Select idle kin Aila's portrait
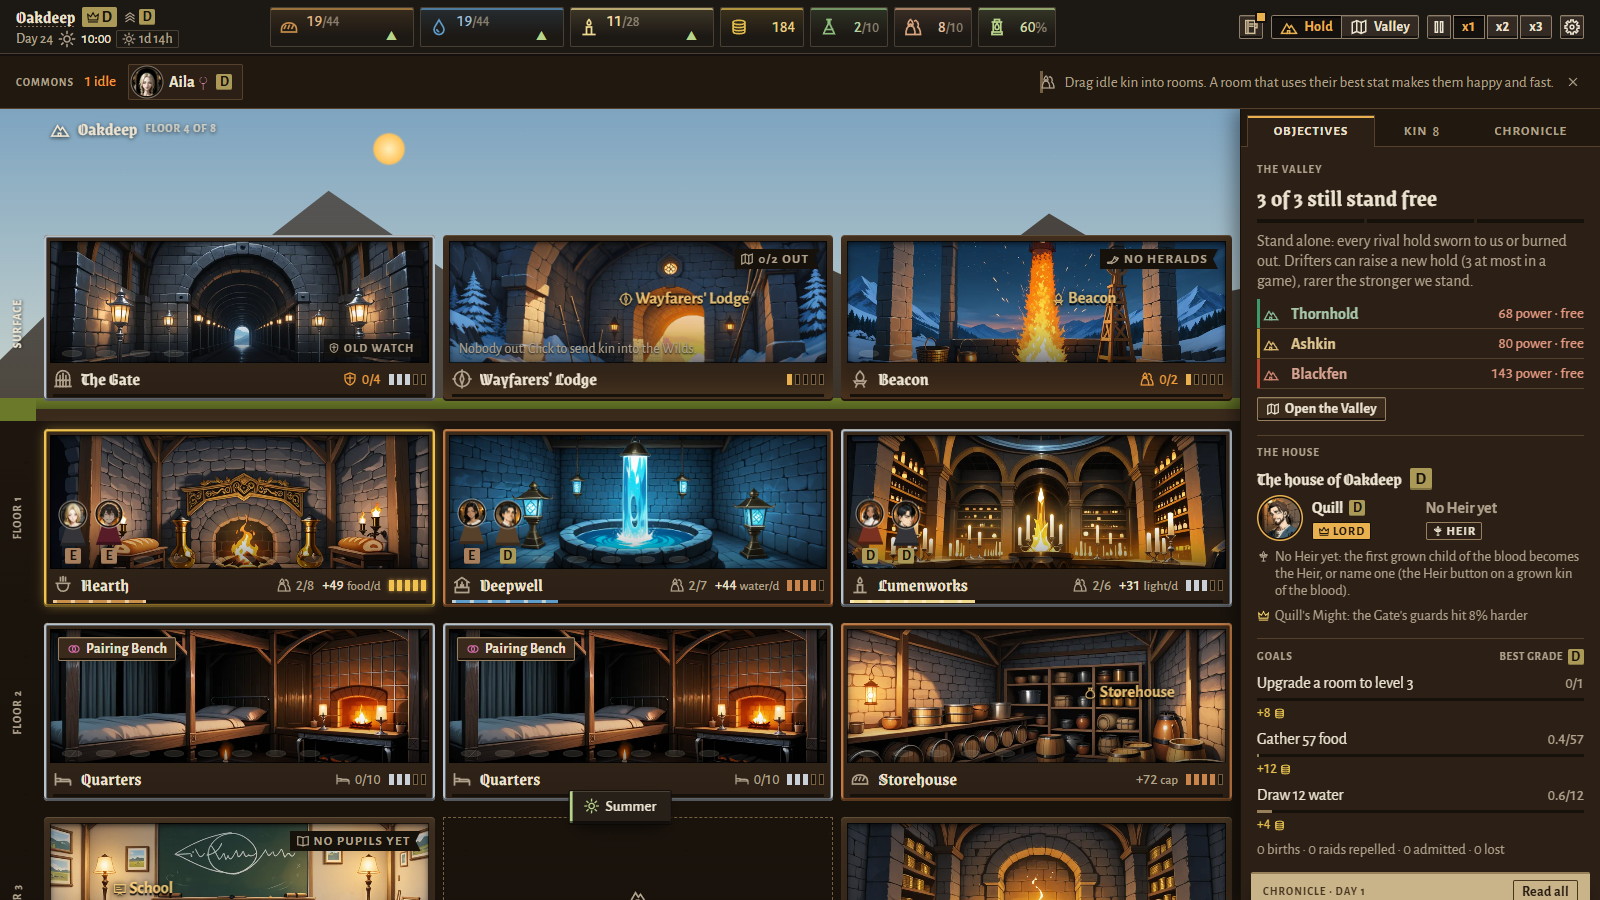 click(147, 82)
